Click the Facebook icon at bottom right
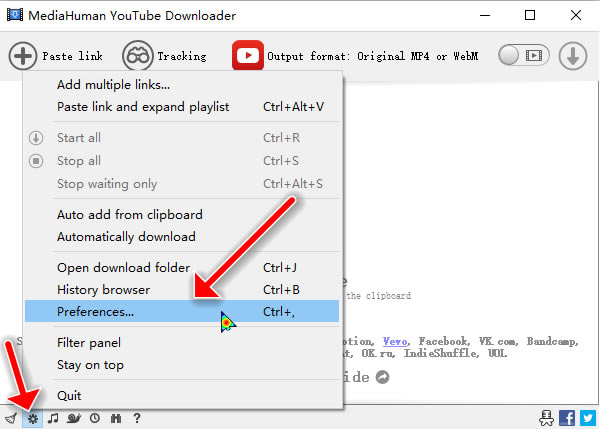Image resolution: width=600 pixels, height=429 pixels. [x=567, y=418]
